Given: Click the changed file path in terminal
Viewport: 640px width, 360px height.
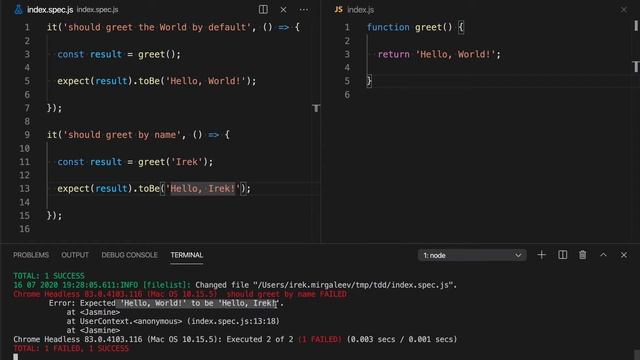Looking at the screenshot, I should coord(353,285).
